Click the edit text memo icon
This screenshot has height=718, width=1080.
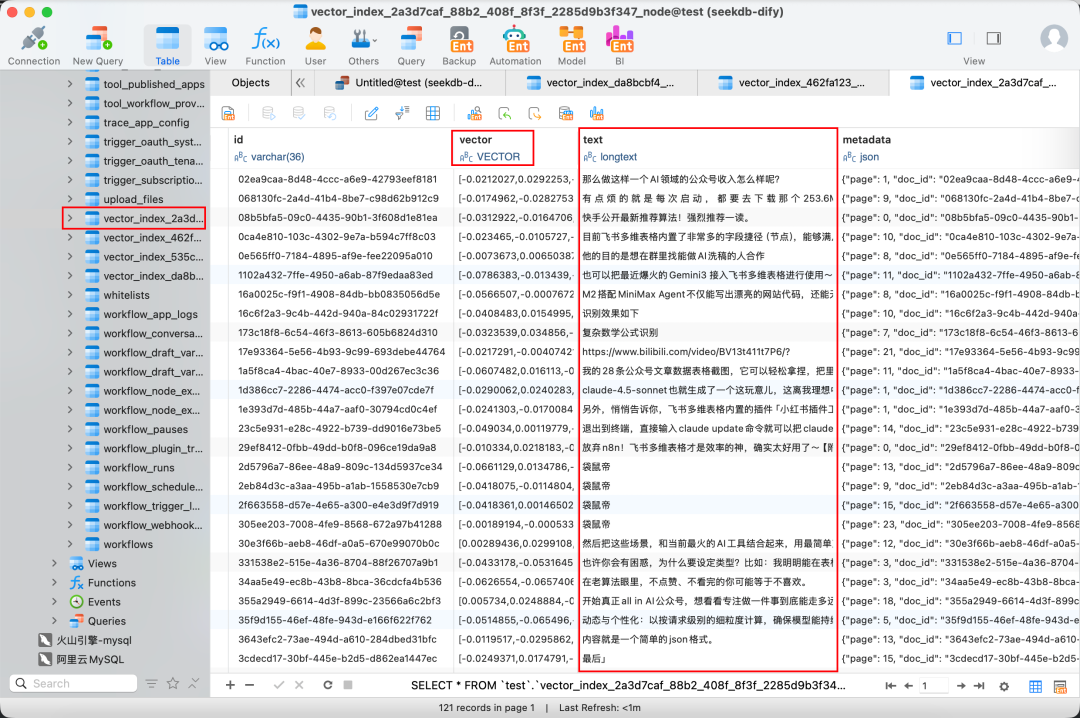(x=371, y=113)
